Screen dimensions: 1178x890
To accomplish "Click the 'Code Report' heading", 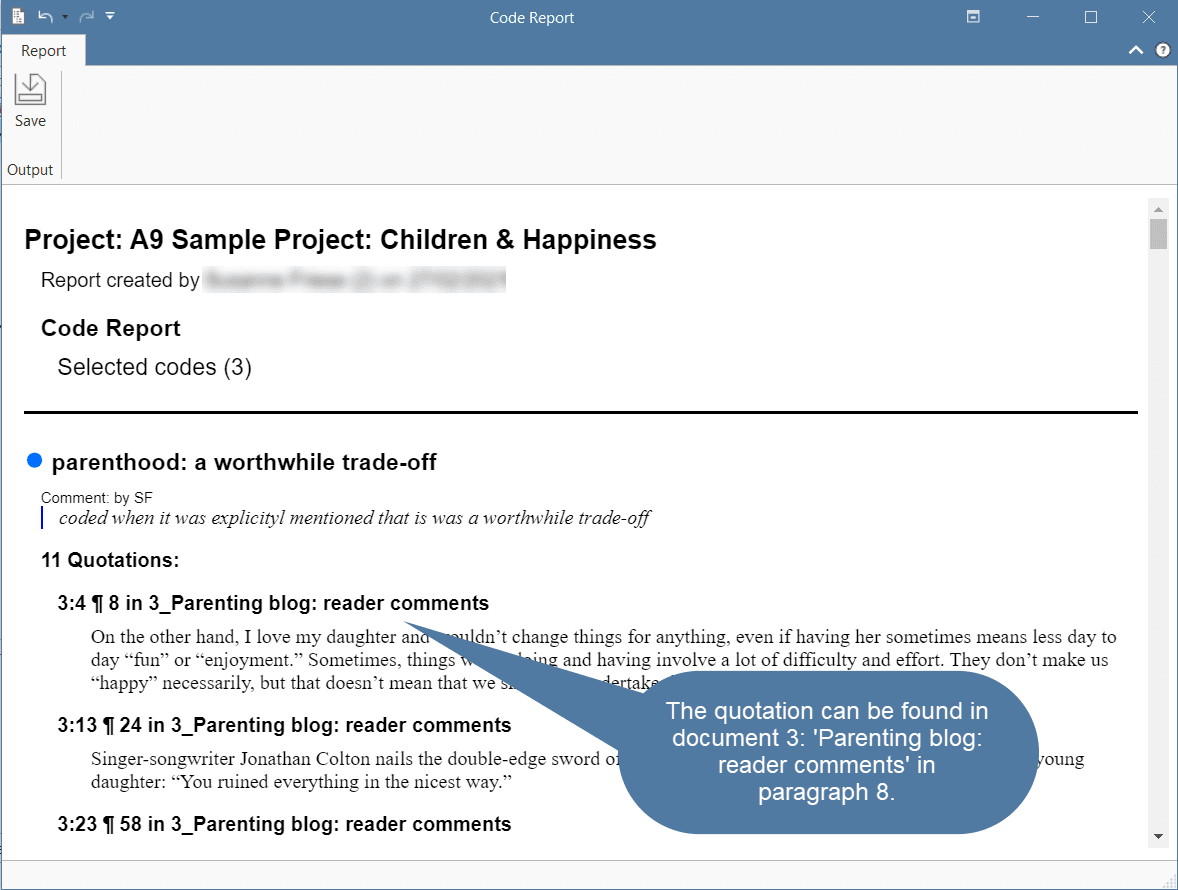I will pos(110,328).
